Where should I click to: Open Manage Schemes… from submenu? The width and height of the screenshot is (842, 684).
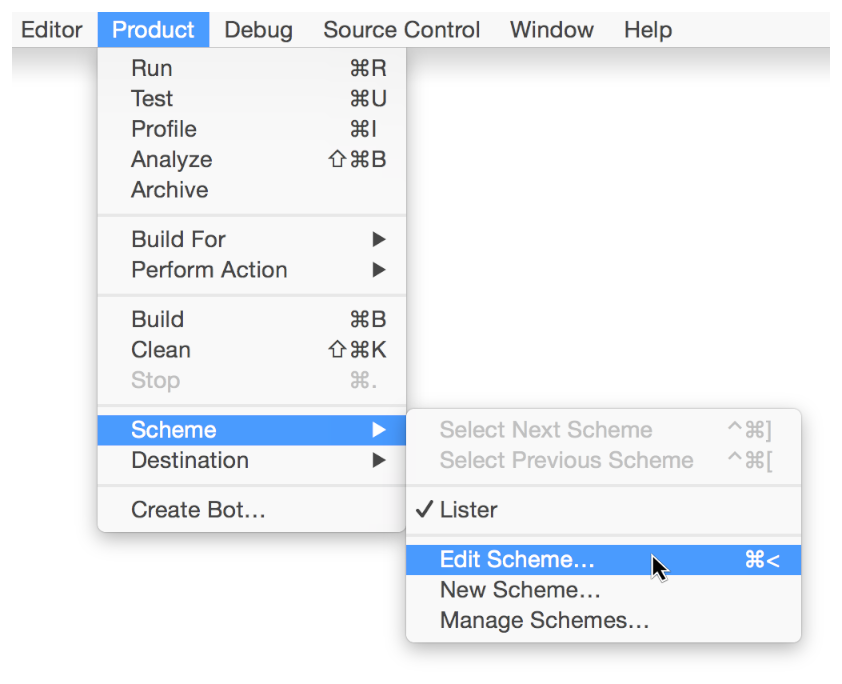(544, 620)
